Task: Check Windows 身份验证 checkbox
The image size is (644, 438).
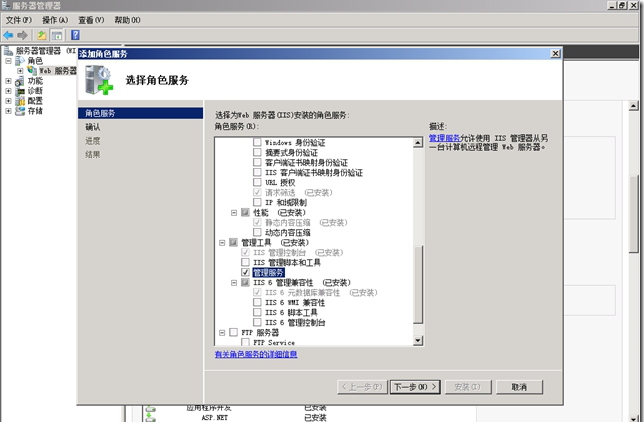Action: (257, 142)
